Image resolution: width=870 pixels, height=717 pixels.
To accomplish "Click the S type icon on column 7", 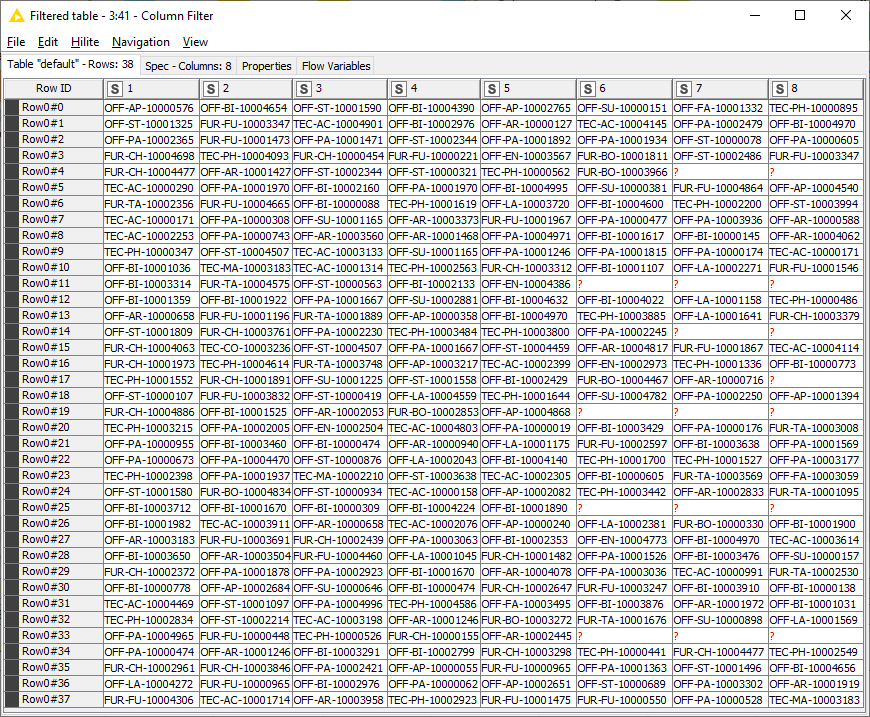I will [x=684, y=88].
